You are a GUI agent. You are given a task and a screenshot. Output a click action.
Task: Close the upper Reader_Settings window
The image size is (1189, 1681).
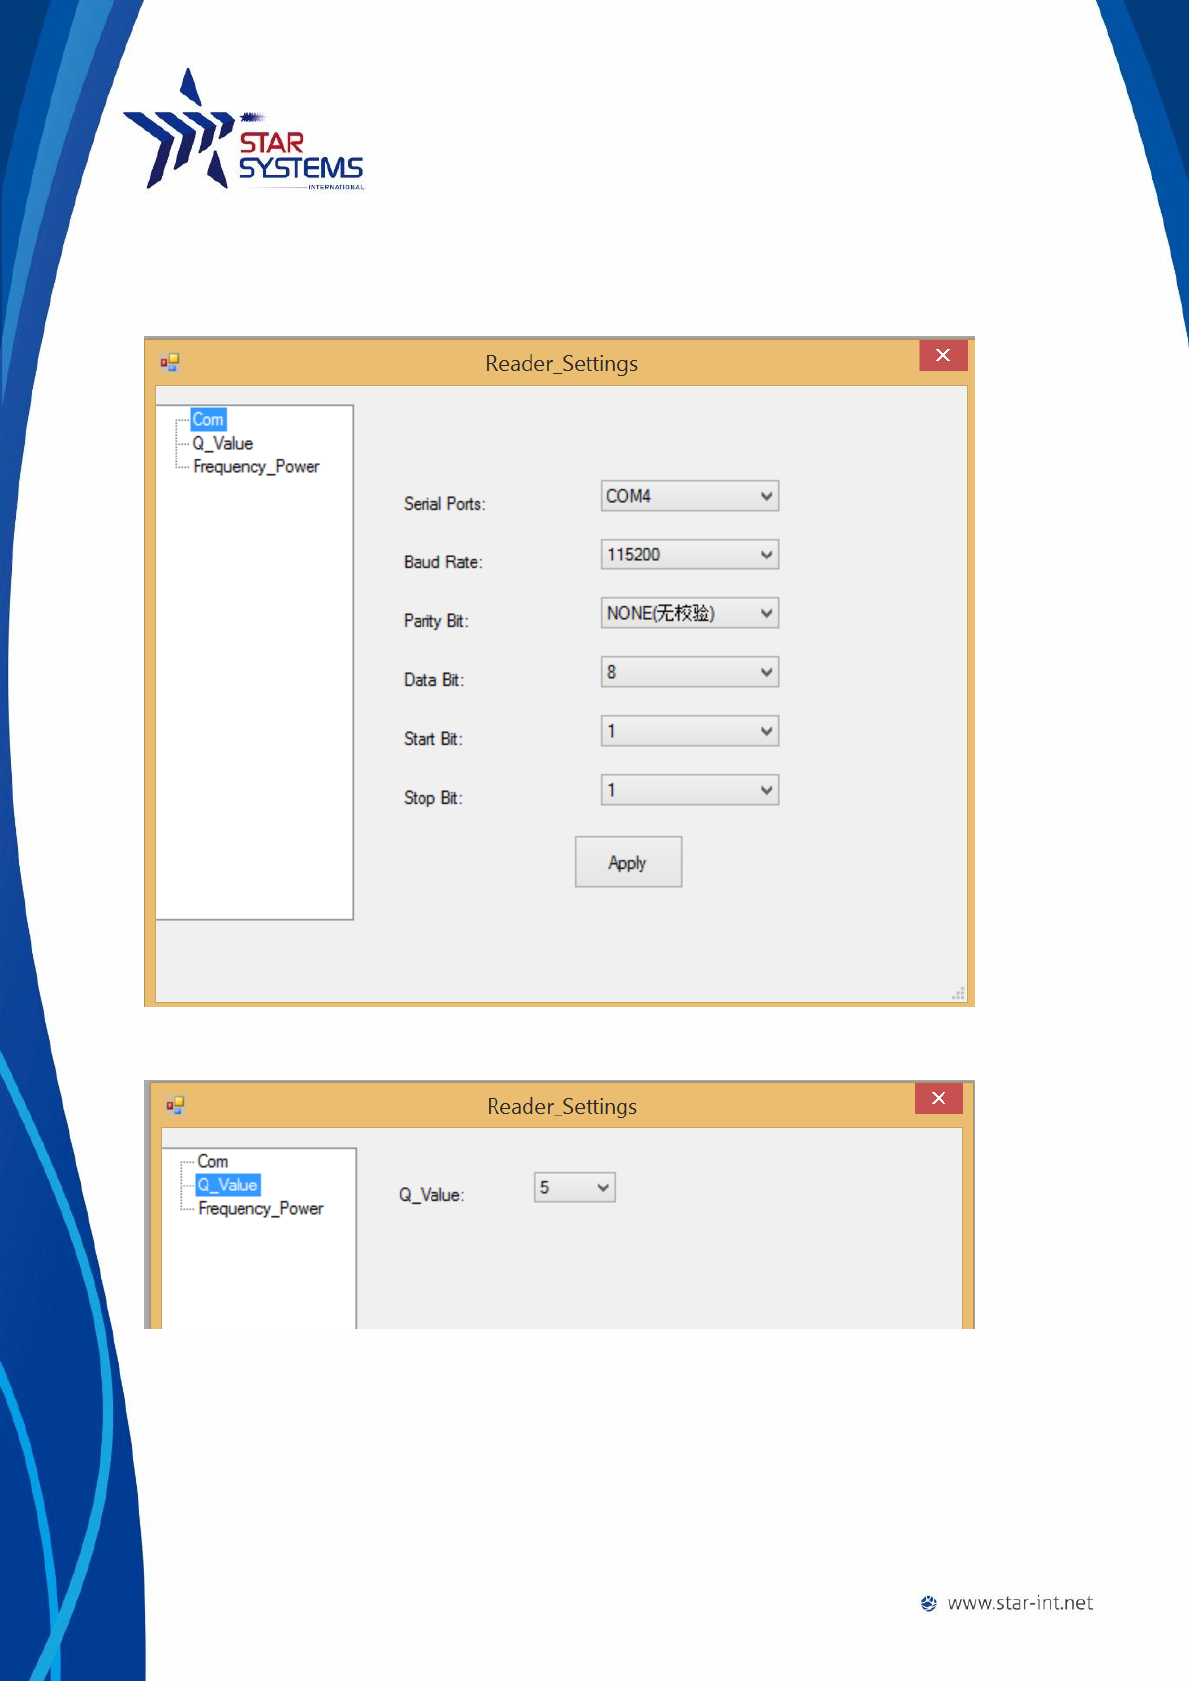pos(943,355)
